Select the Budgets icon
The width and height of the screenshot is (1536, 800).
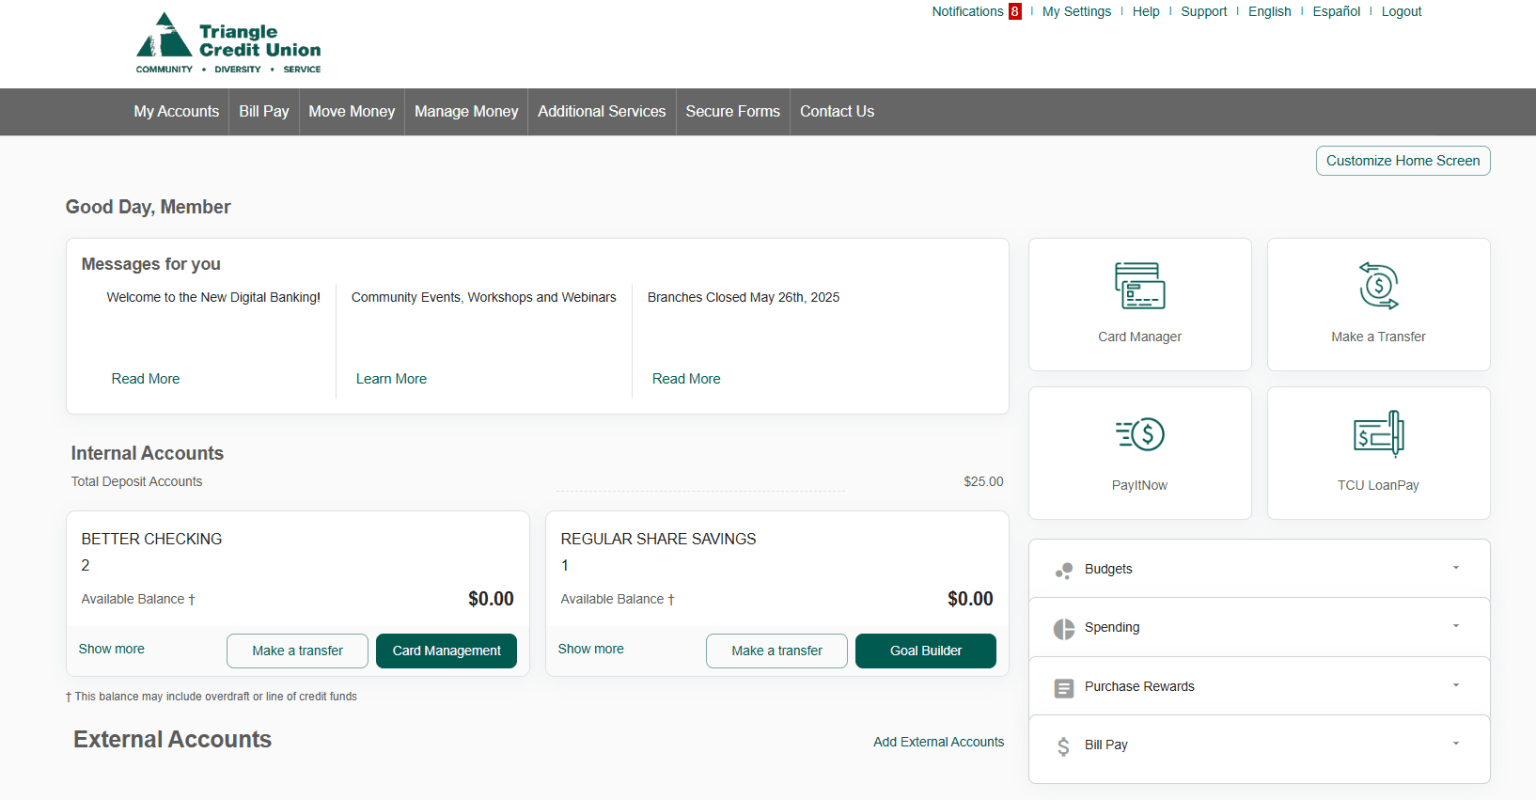[x=1063, y=569]
